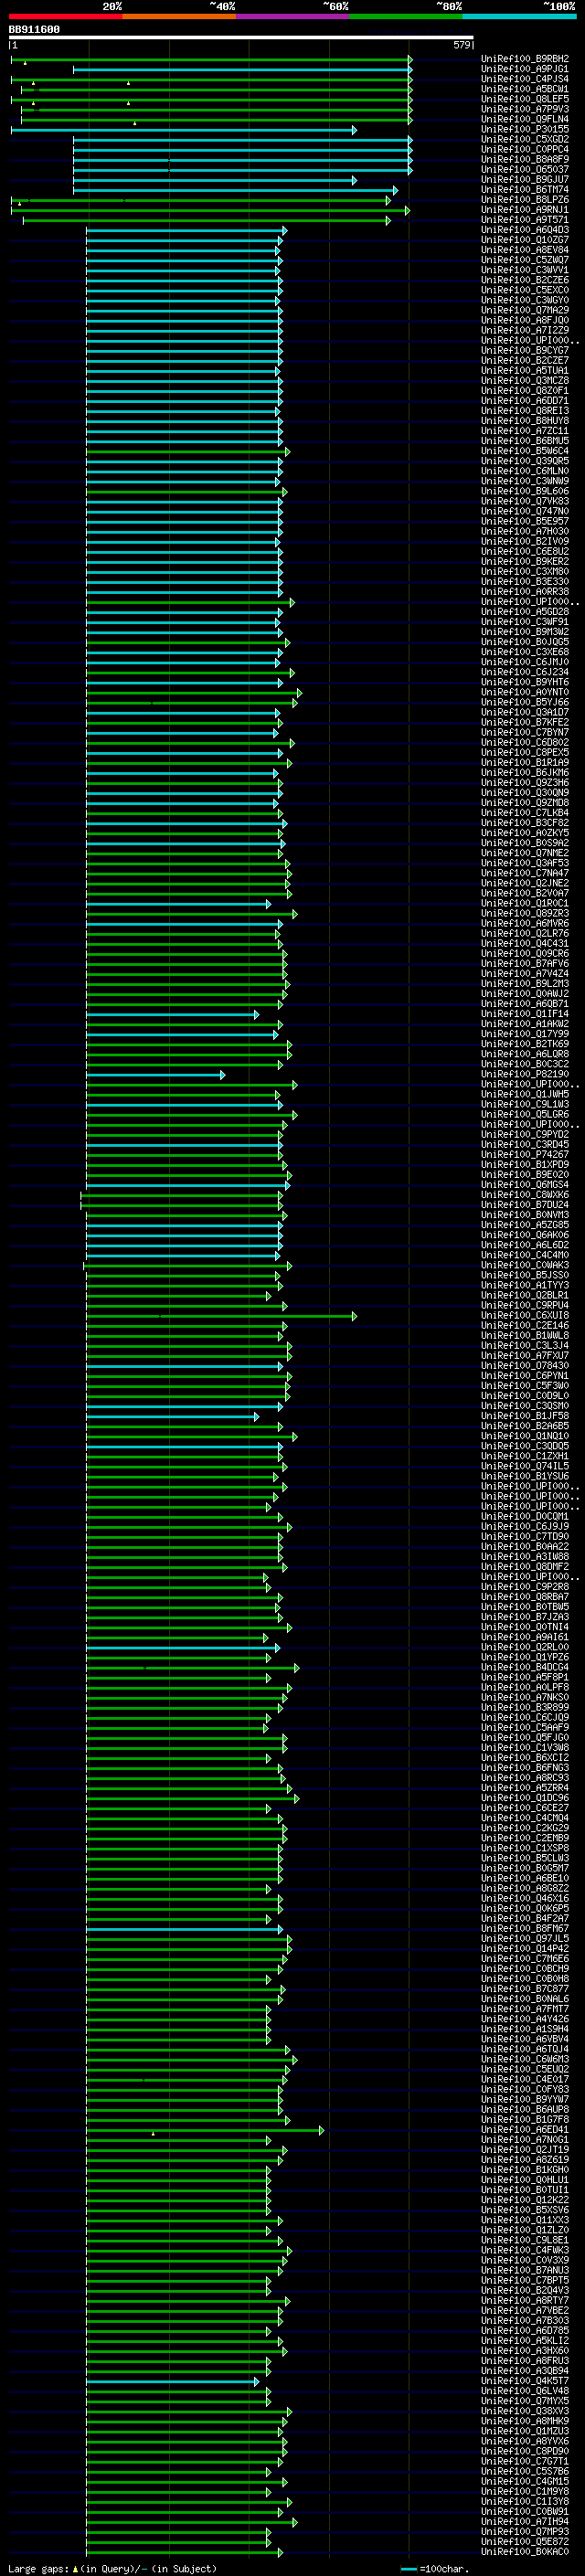Click hit label UniRef100_C8PEX5
585x2576 pixels.
(x=525, y=752)
